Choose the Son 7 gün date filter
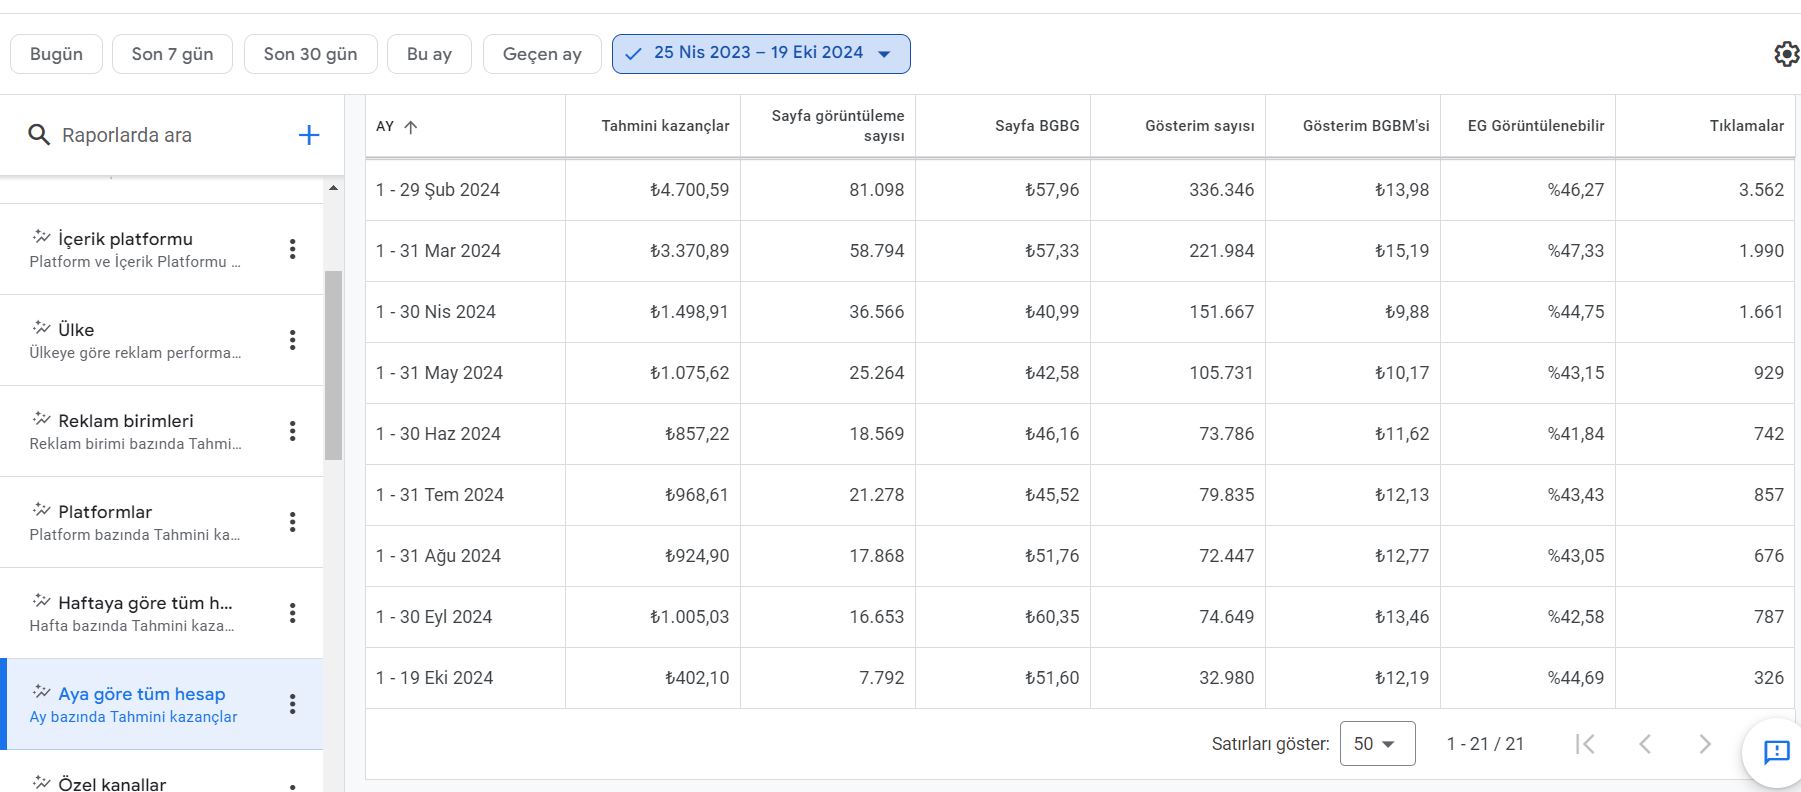 pos(172,54)
